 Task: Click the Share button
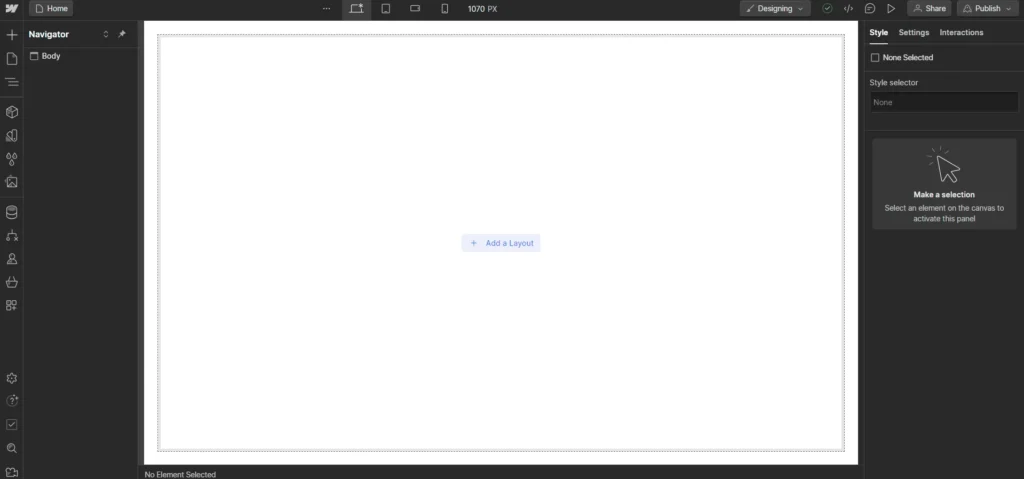[x=929, y=8]
